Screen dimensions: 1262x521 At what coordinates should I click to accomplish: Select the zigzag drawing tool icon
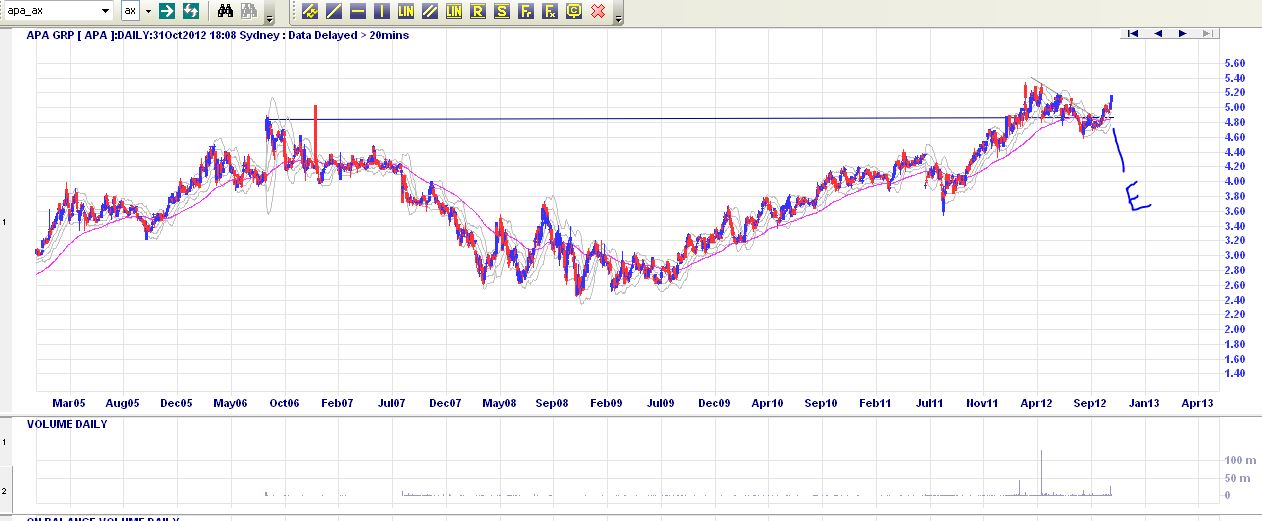tap(310, 11)
